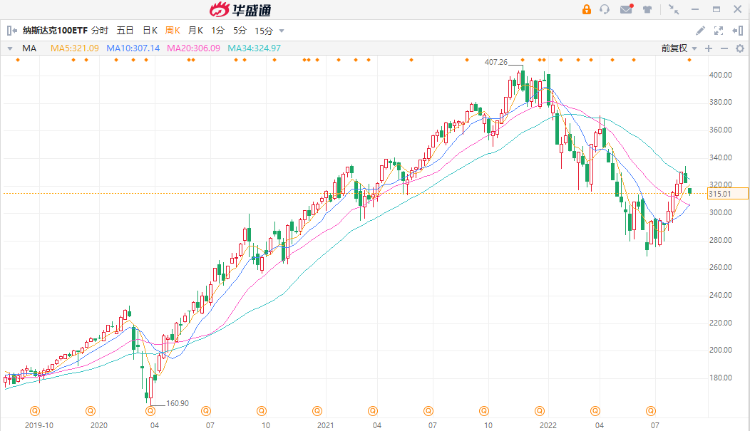Viewport: 750px width, 431px height.
Task: Switch to 日K daily chart tab
Action: click(x=149, y=31)
